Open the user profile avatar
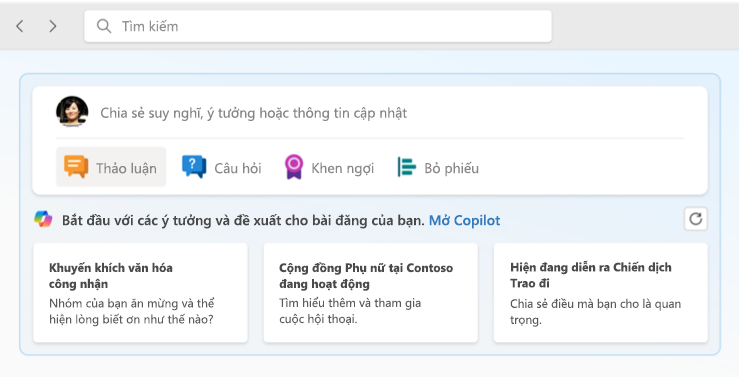This screenshot has width=739, height=377. point(72,112)
